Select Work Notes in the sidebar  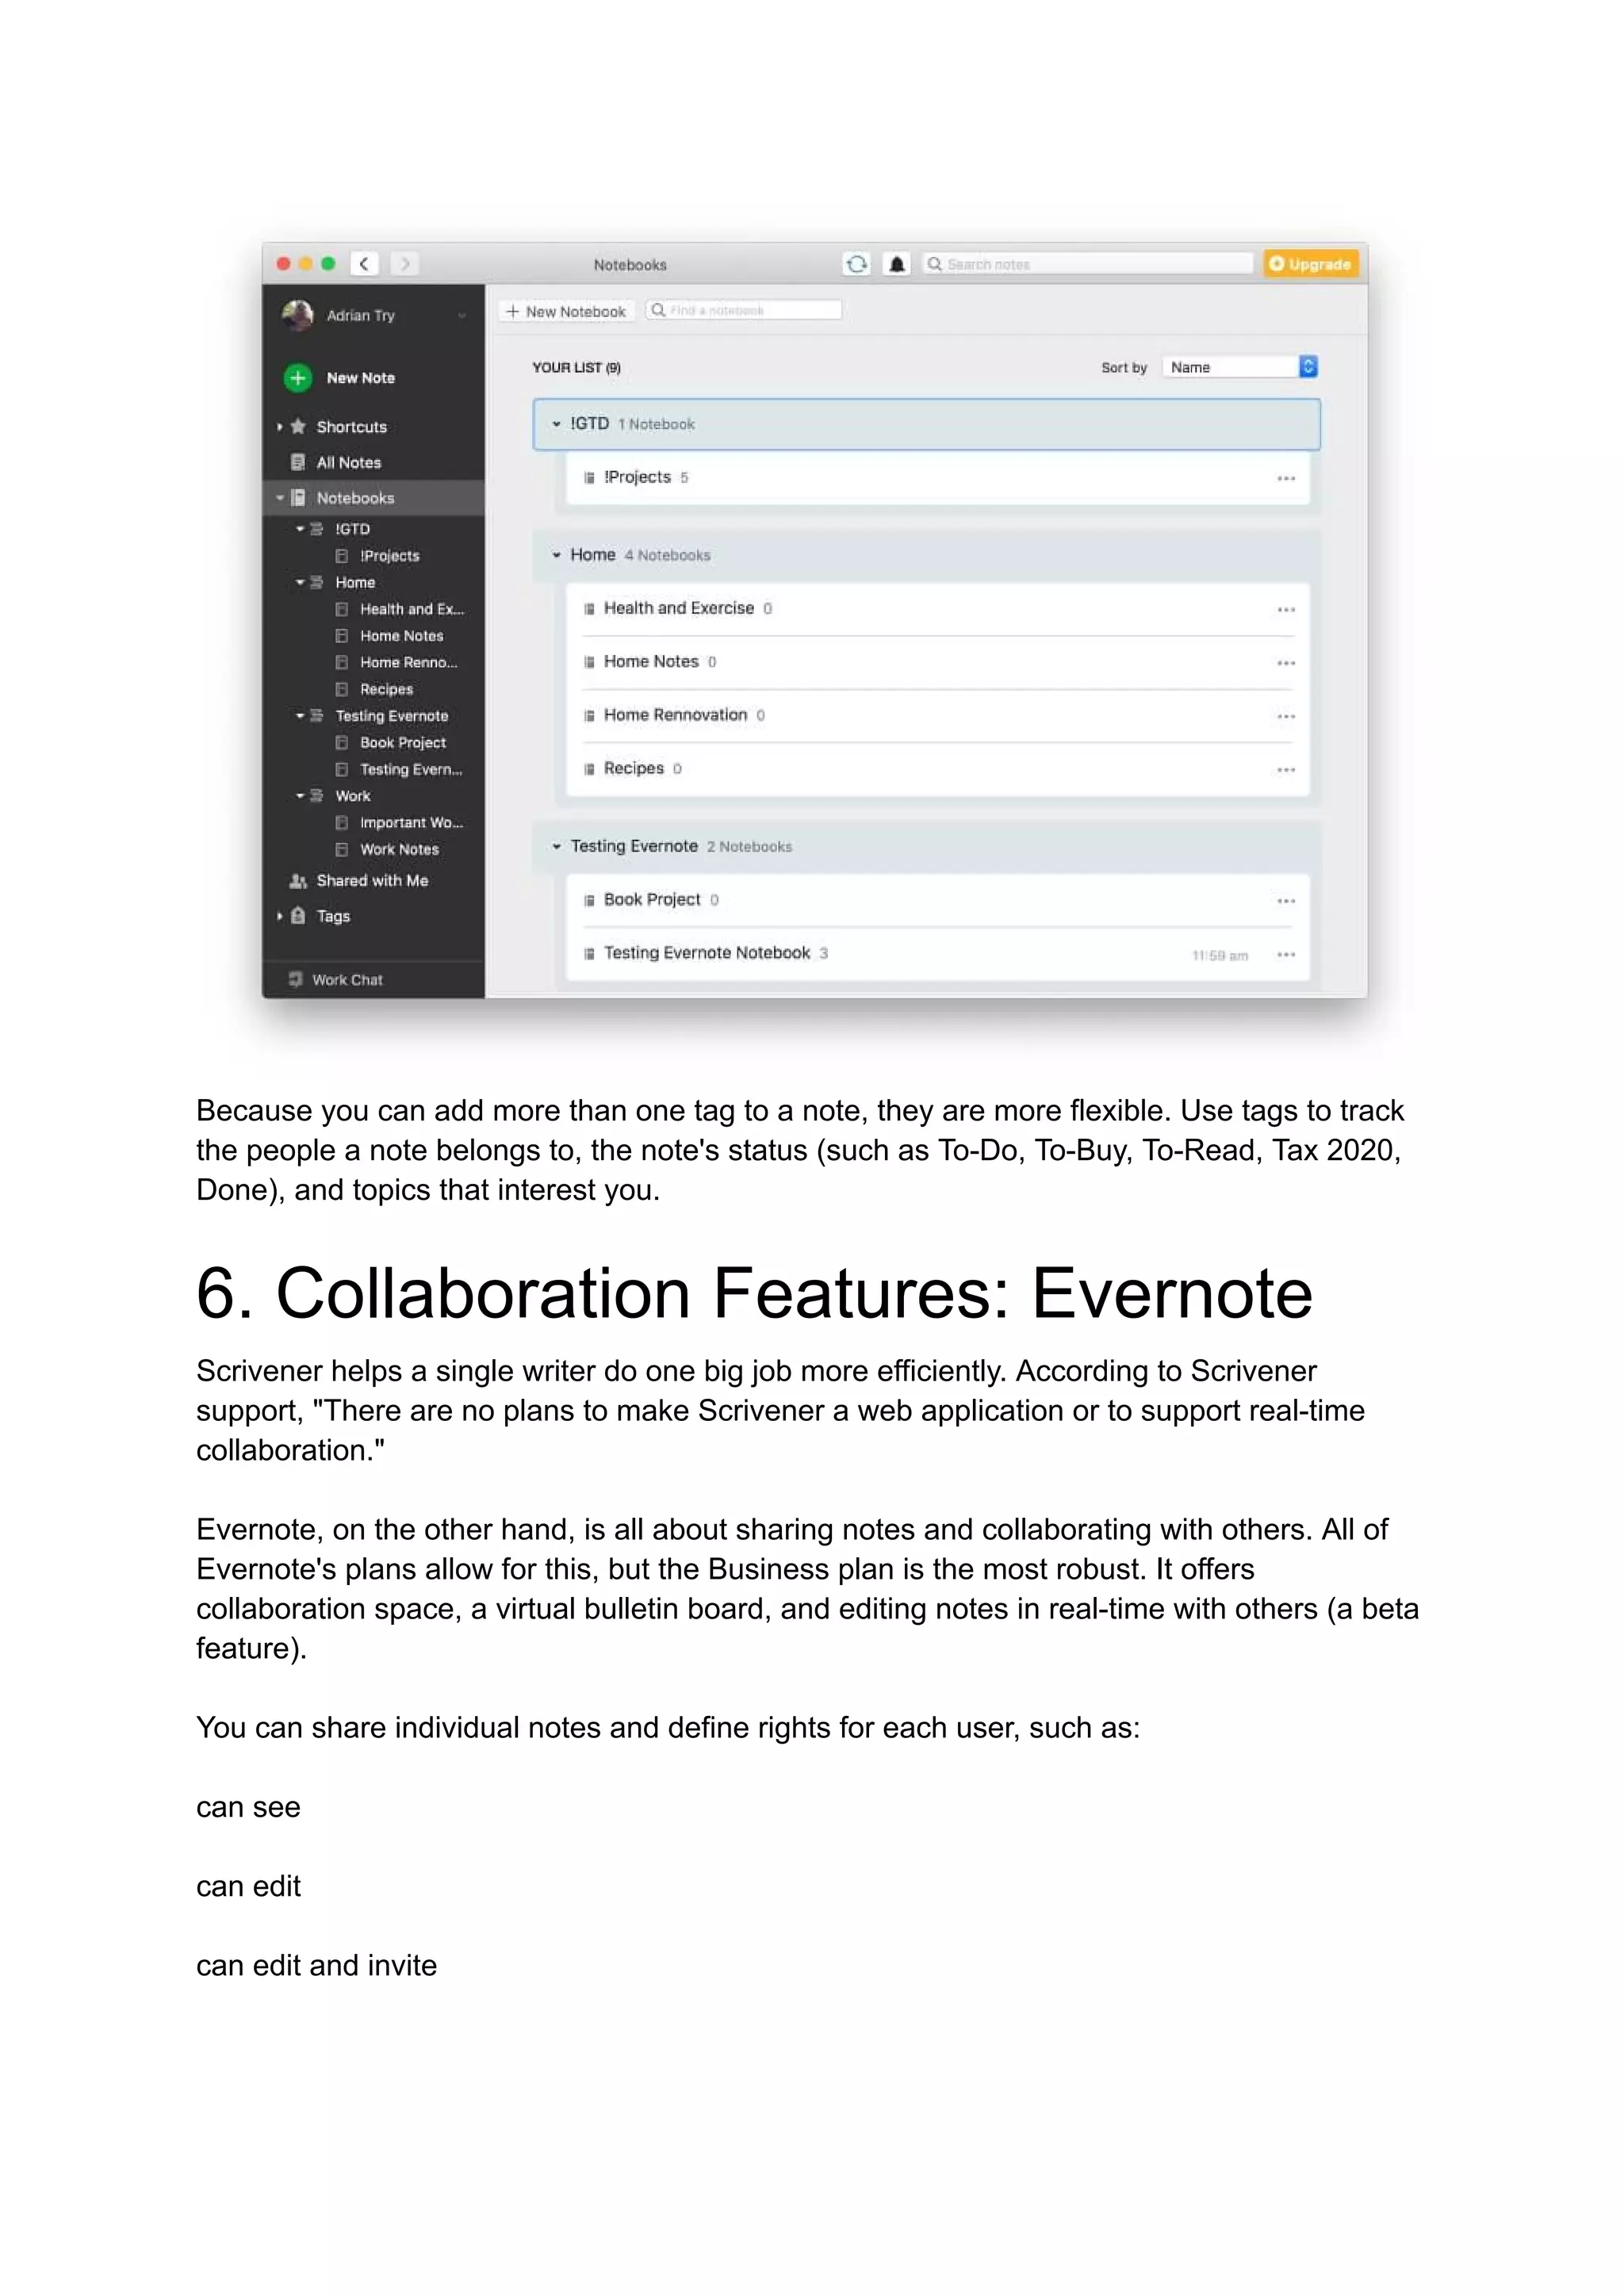pyautogui.click(x=399, y=849)
